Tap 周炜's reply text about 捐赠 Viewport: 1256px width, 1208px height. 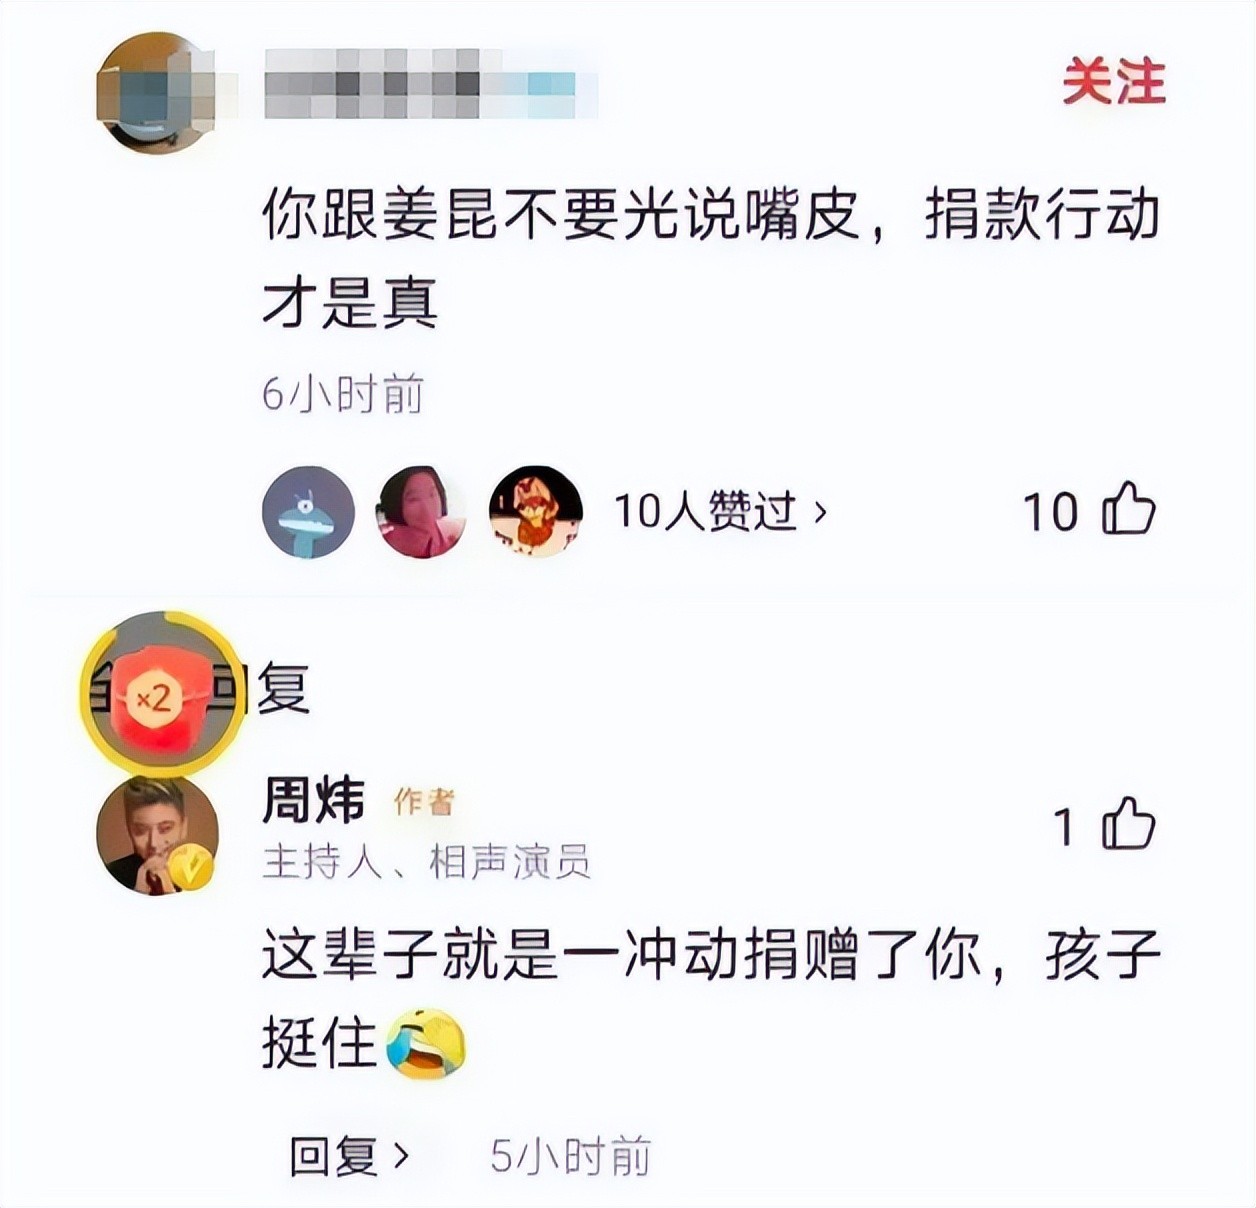(x=711, y=999)
